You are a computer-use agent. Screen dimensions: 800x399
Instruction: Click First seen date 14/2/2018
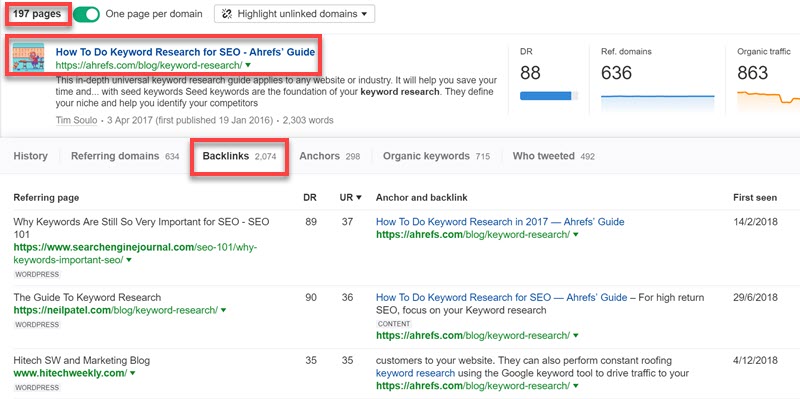756,222
